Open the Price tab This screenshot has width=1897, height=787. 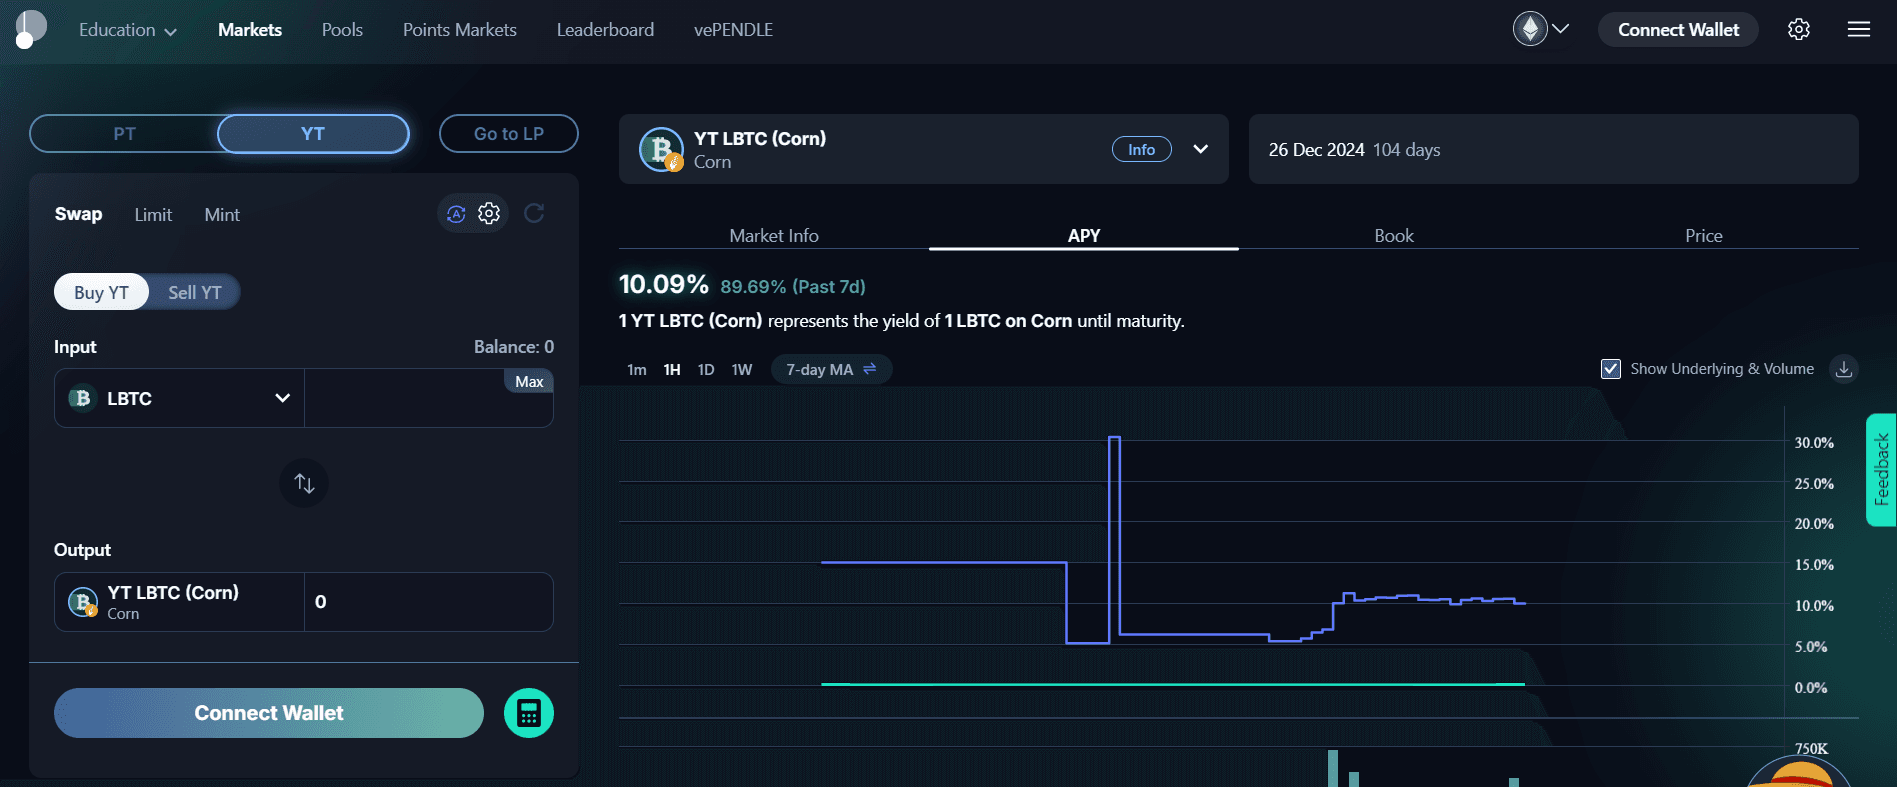(x=1704, y=235)
